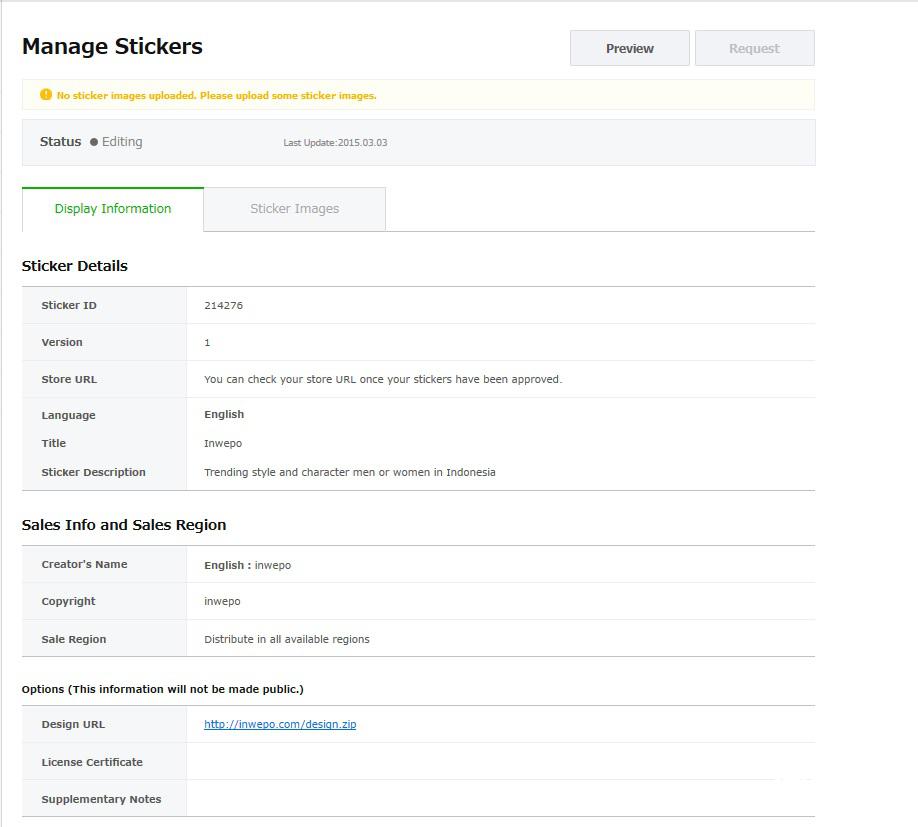Click the Last Update date text
Viewport: 918px width, 827px height.
(x=335, y=143)
